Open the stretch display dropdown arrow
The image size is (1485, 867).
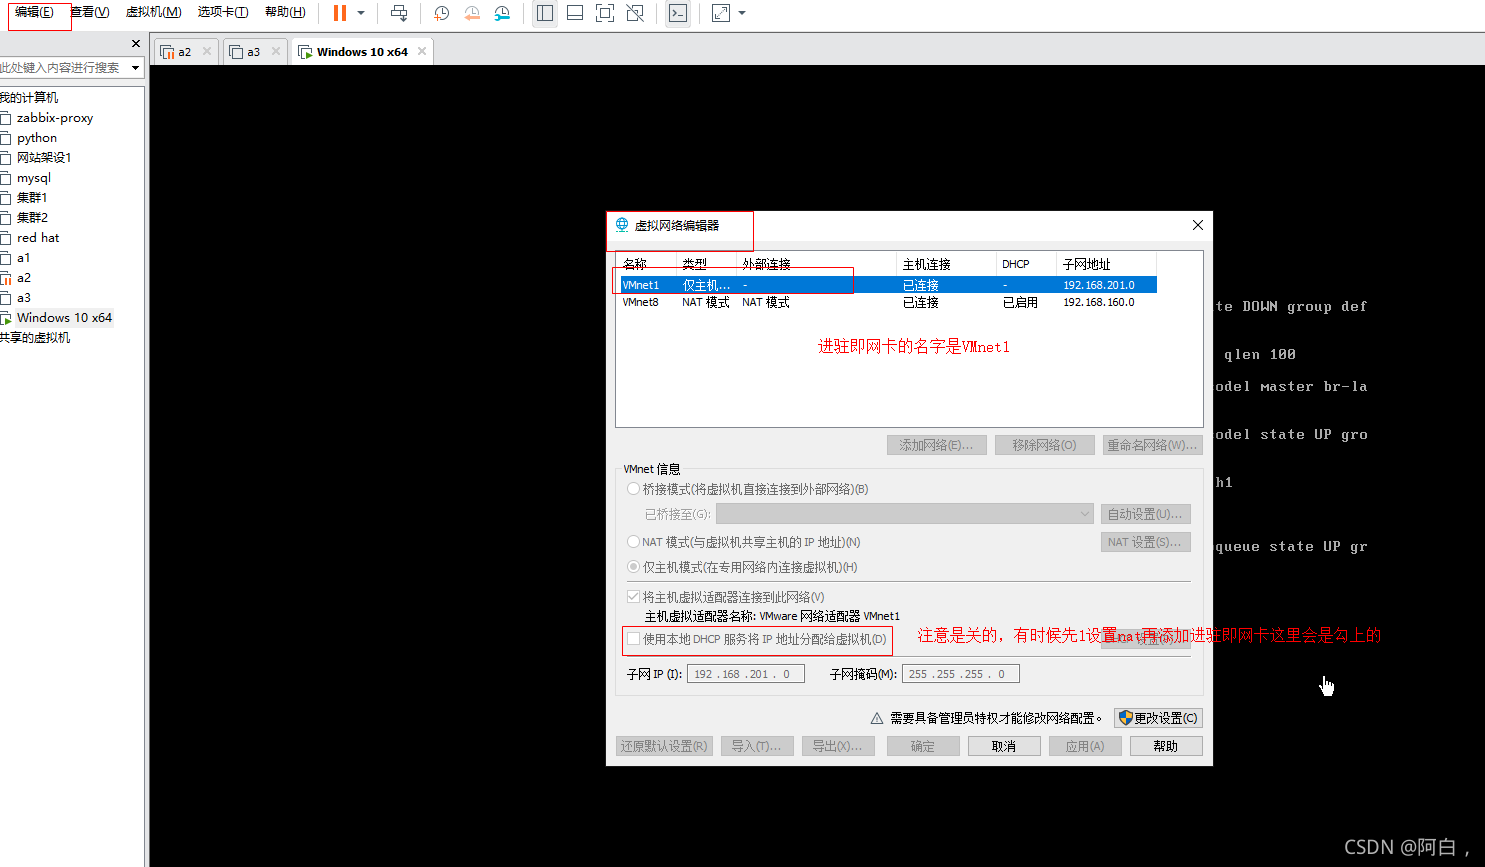pyautogui.click(x=742, y=13)
